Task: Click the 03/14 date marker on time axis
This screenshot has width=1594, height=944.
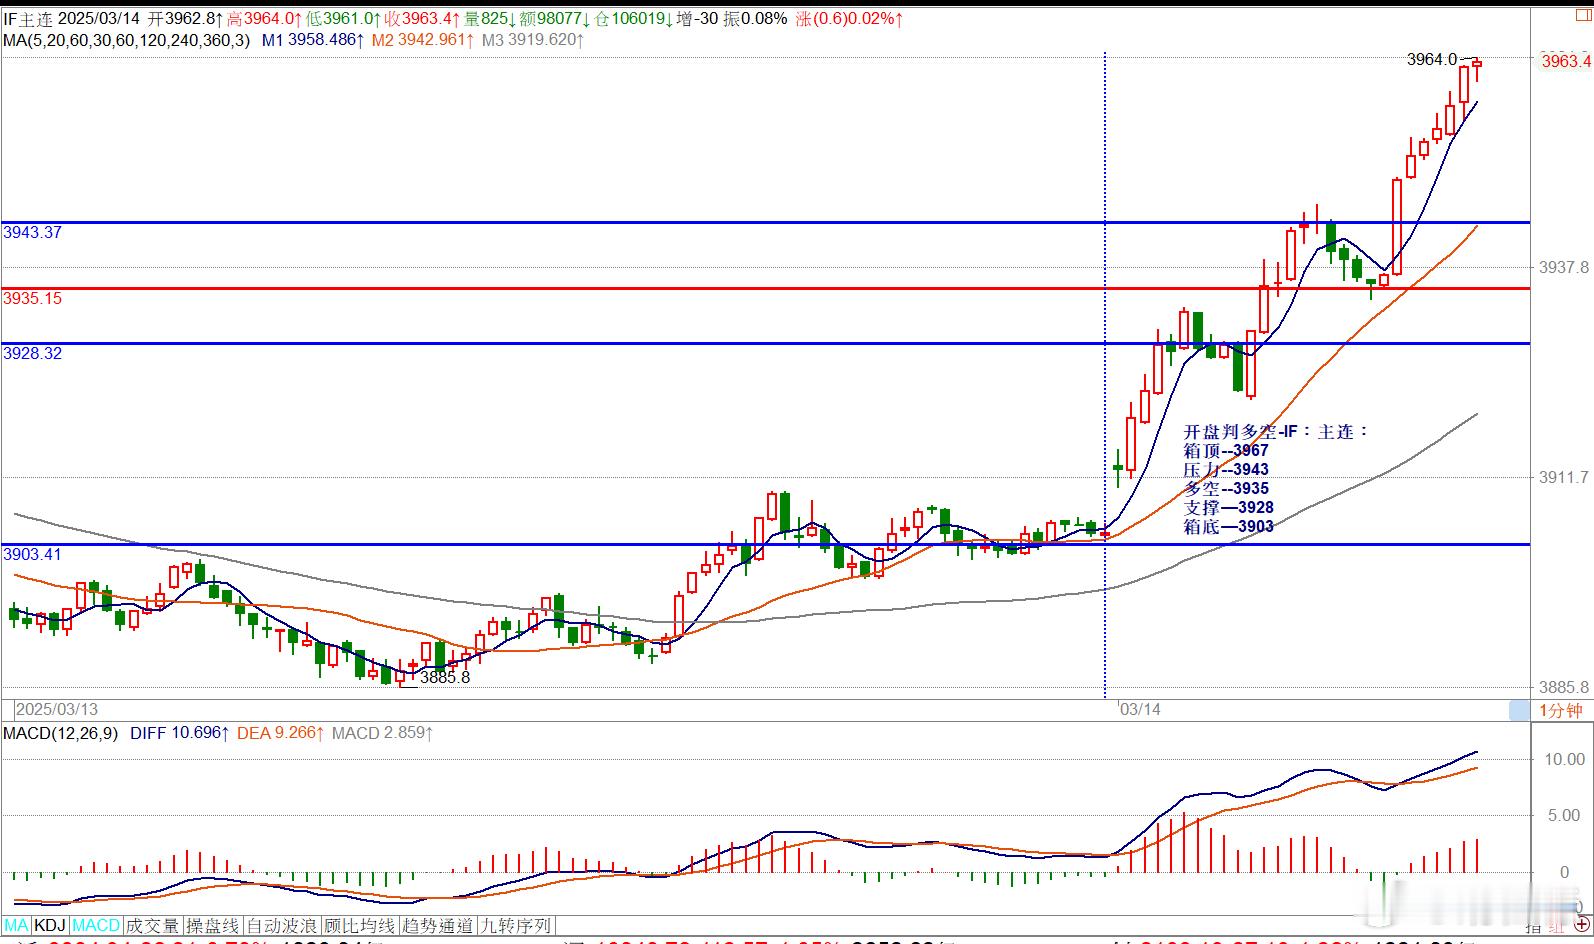Action: coord(1140,709)
